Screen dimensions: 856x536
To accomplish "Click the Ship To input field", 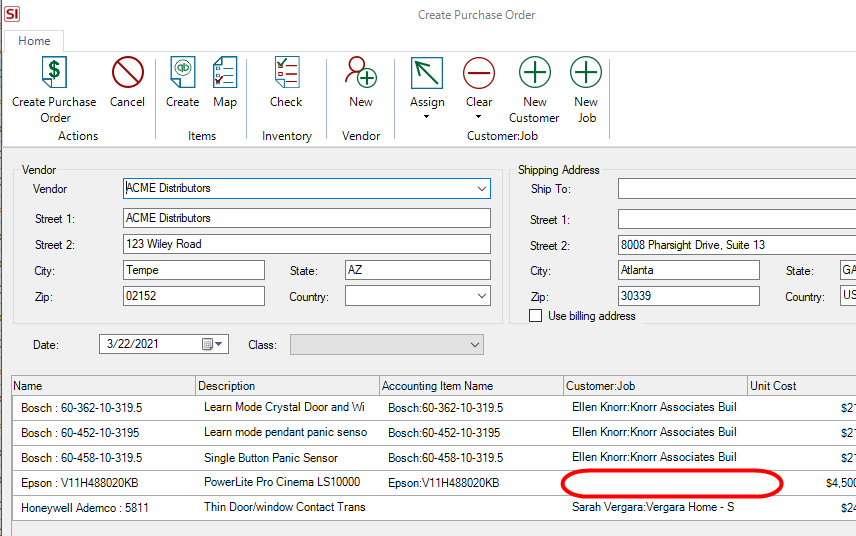I will (737, 189).
